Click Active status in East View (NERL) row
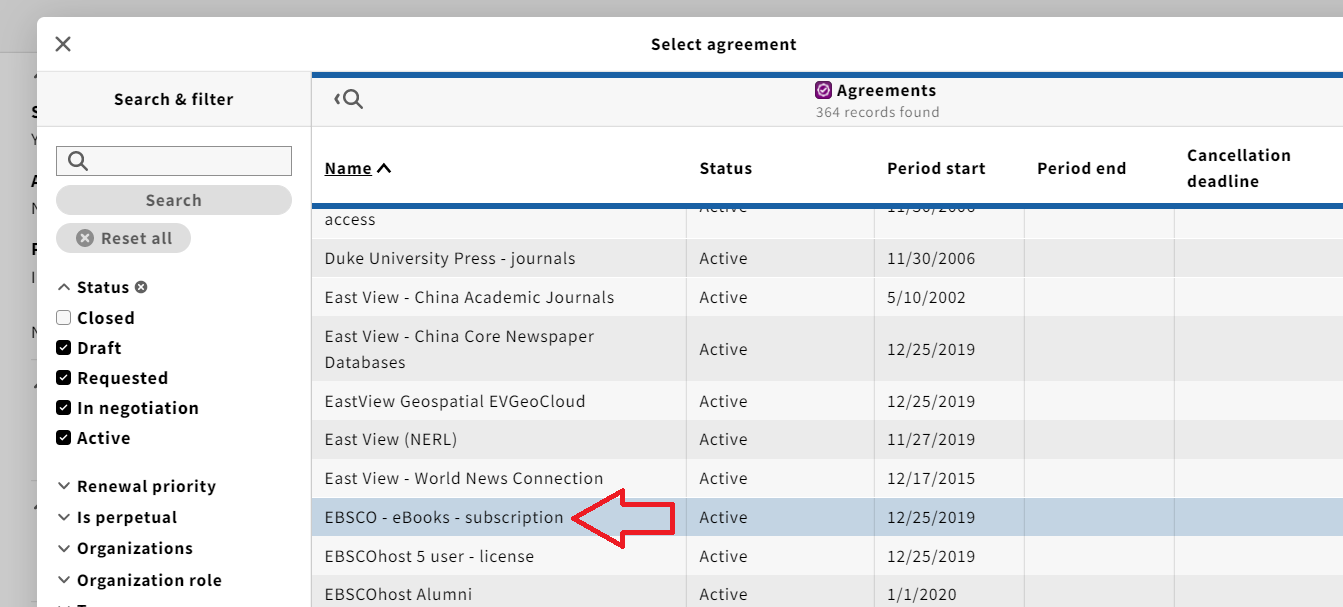Viewport: 1343px width, 607px height. (724, 439)
